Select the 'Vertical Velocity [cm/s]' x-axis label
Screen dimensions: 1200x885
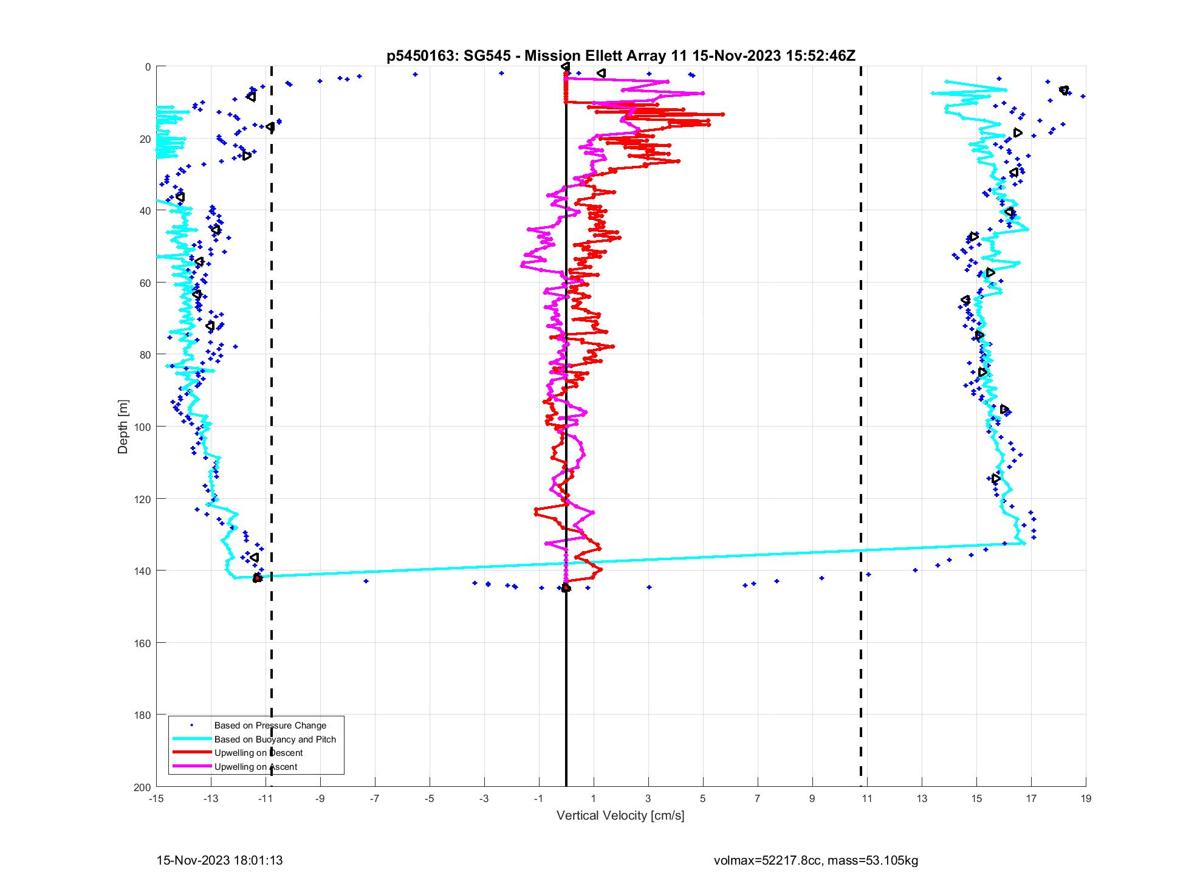tap(620, 816)
